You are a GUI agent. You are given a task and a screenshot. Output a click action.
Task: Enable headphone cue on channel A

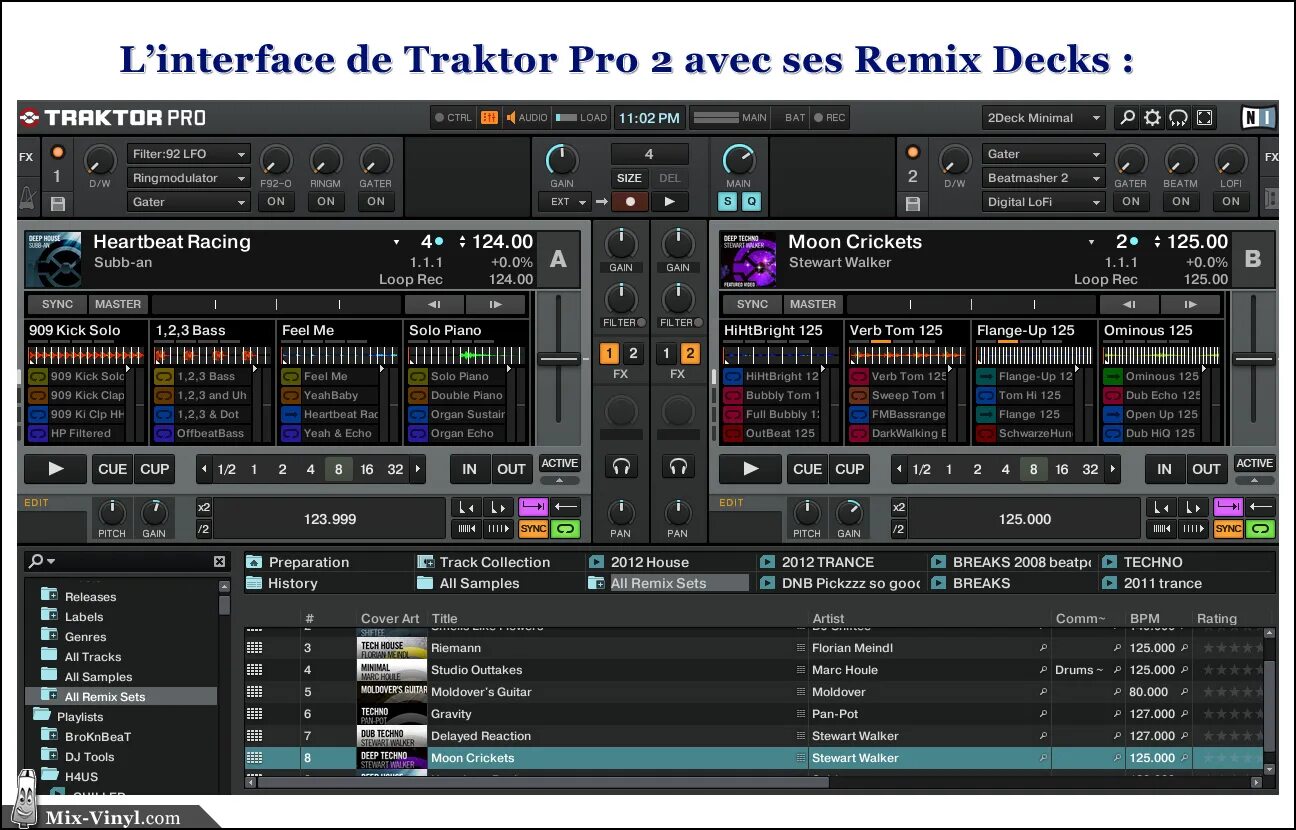[621, 467]
